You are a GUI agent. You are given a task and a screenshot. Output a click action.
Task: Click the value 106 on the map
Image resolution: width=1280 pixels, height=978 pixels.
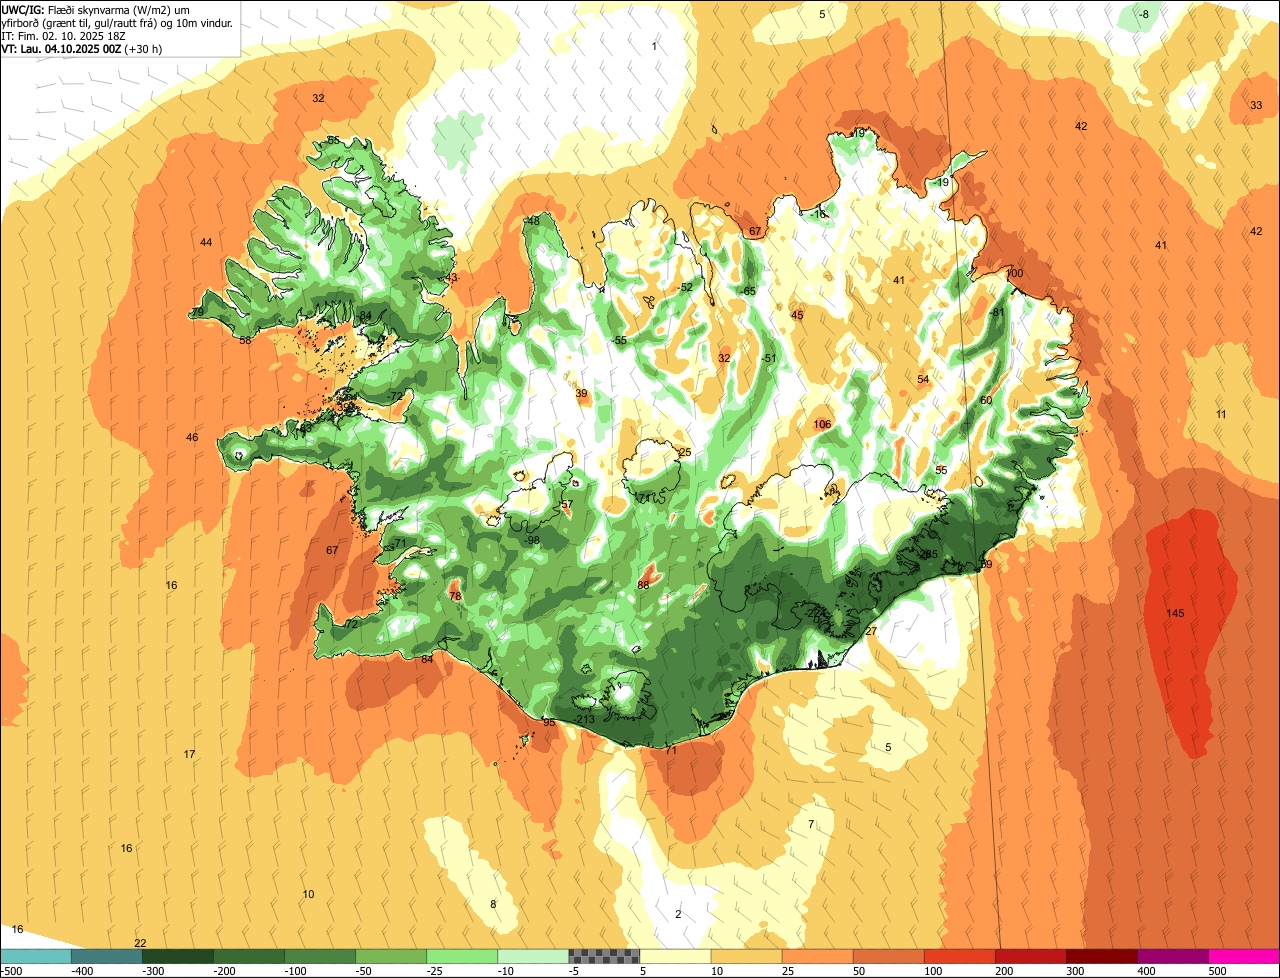tap(823, 424)
